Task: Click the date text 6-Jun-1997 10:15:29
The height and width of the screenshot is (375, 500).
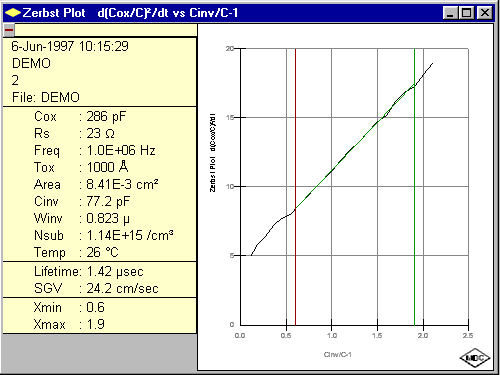Action: (70, 46)
